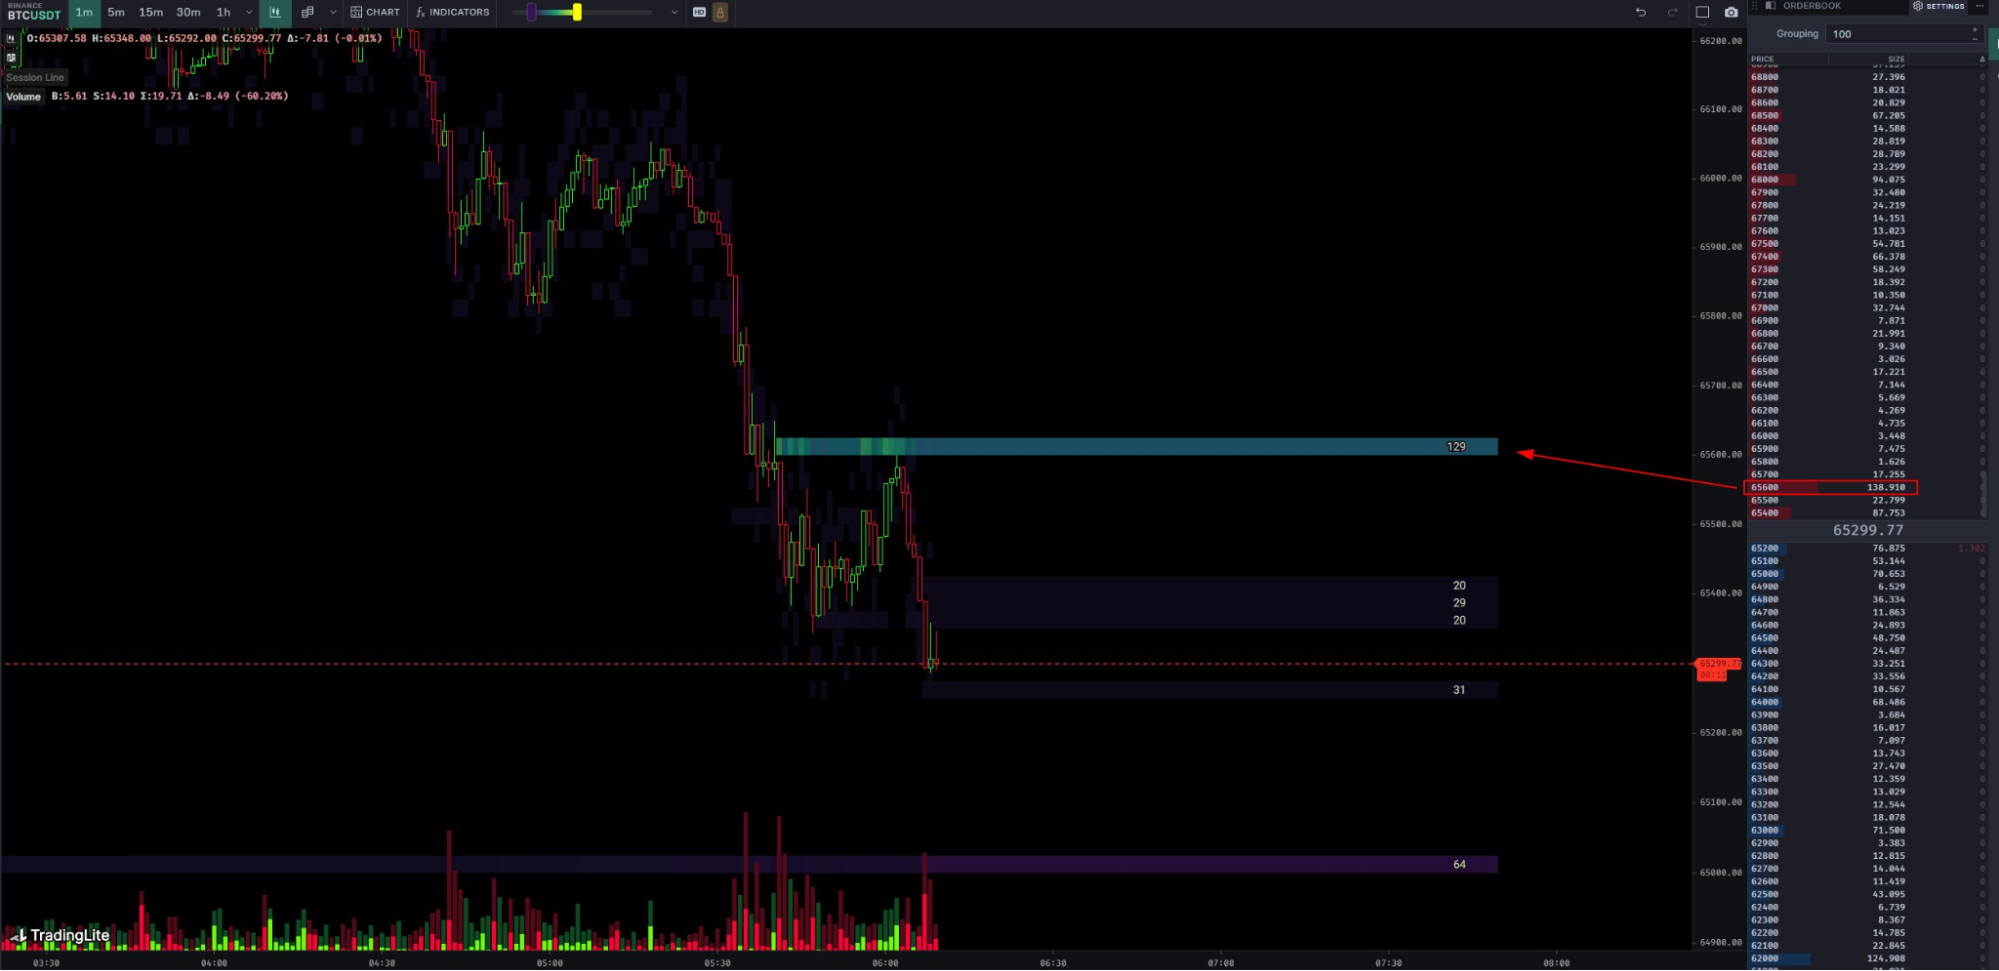Click the 06:00 time axis label
The width and height of the screenshot is (1999, 971).
tap(884, 963)
